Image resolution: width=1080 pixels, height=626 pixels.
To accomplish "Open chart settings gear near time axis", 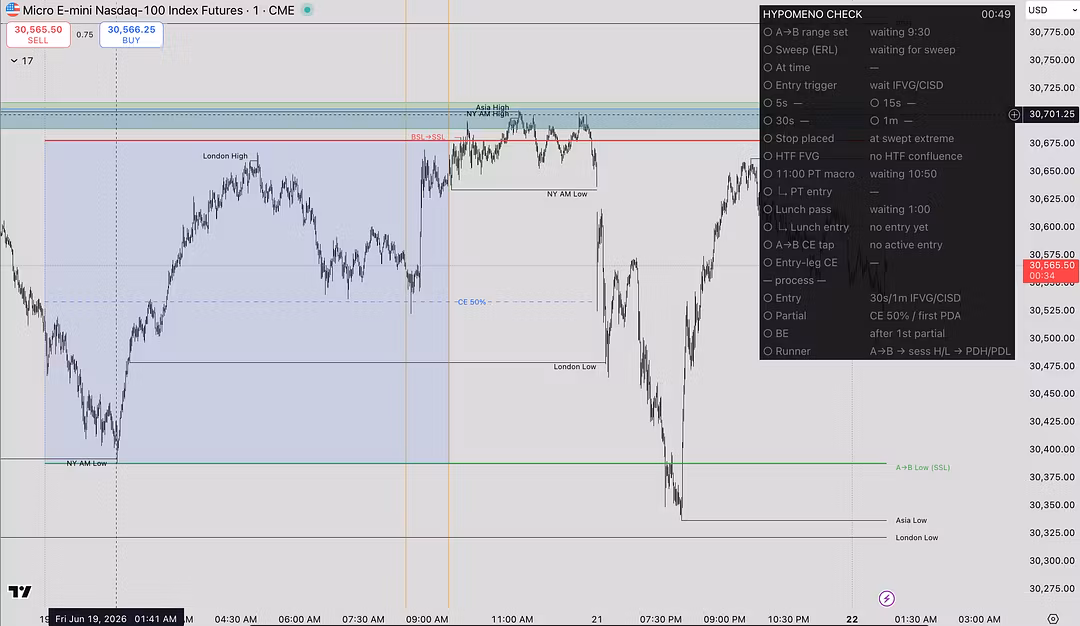I will click(1052, 619).
